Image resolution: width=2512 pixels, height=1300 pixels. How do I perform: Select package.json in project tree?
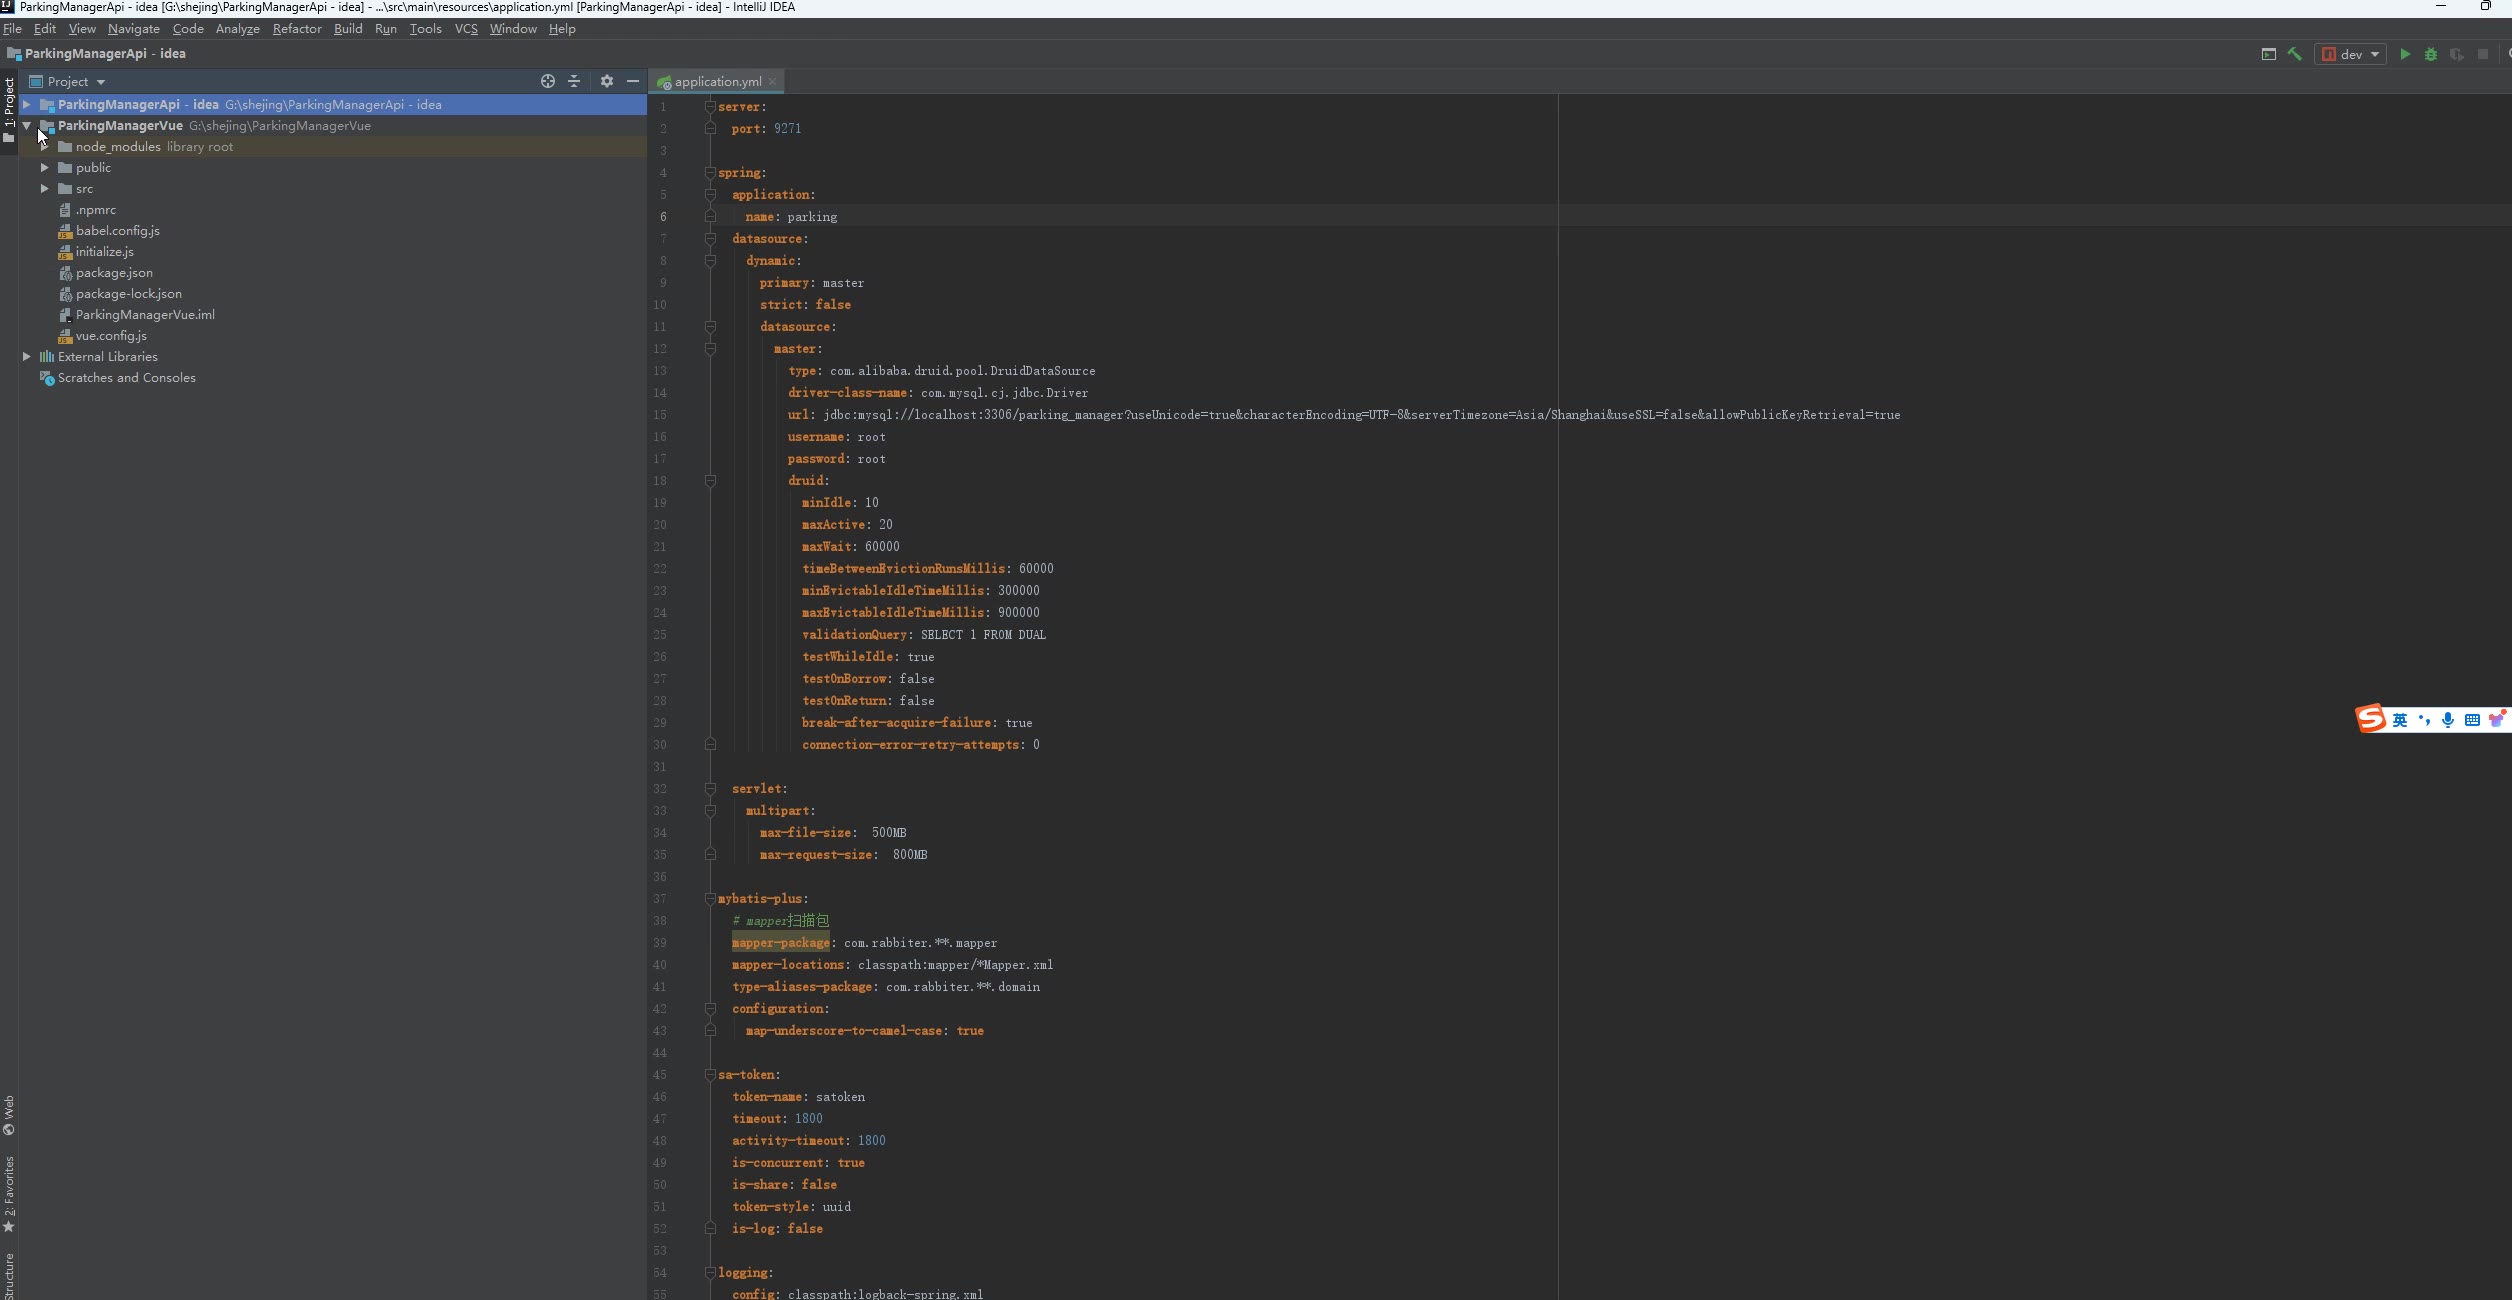pyautogui.click(x=114, y=273)
